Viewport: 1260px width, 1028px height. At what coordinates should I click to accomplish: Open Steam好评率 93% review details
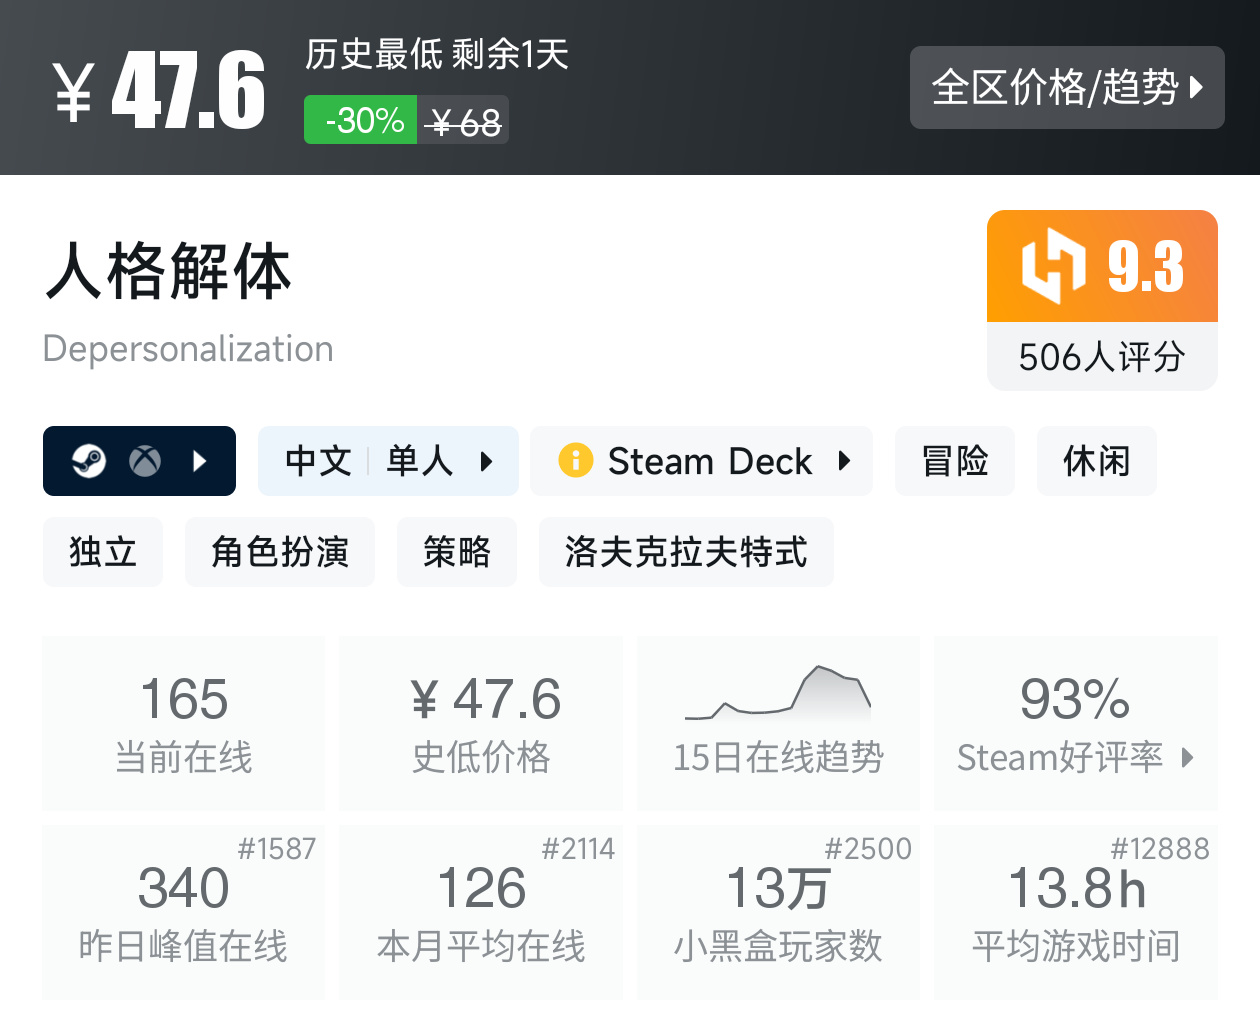coord(1075,722)
